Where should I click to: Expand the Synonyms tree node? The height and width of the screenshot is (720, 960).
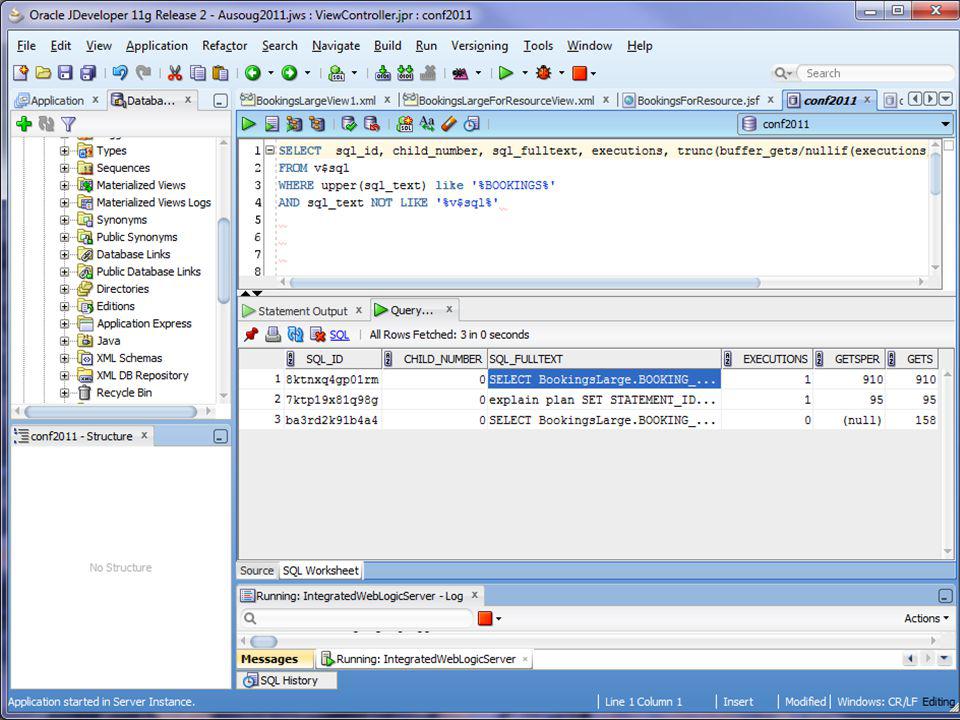tap(64, 220)
